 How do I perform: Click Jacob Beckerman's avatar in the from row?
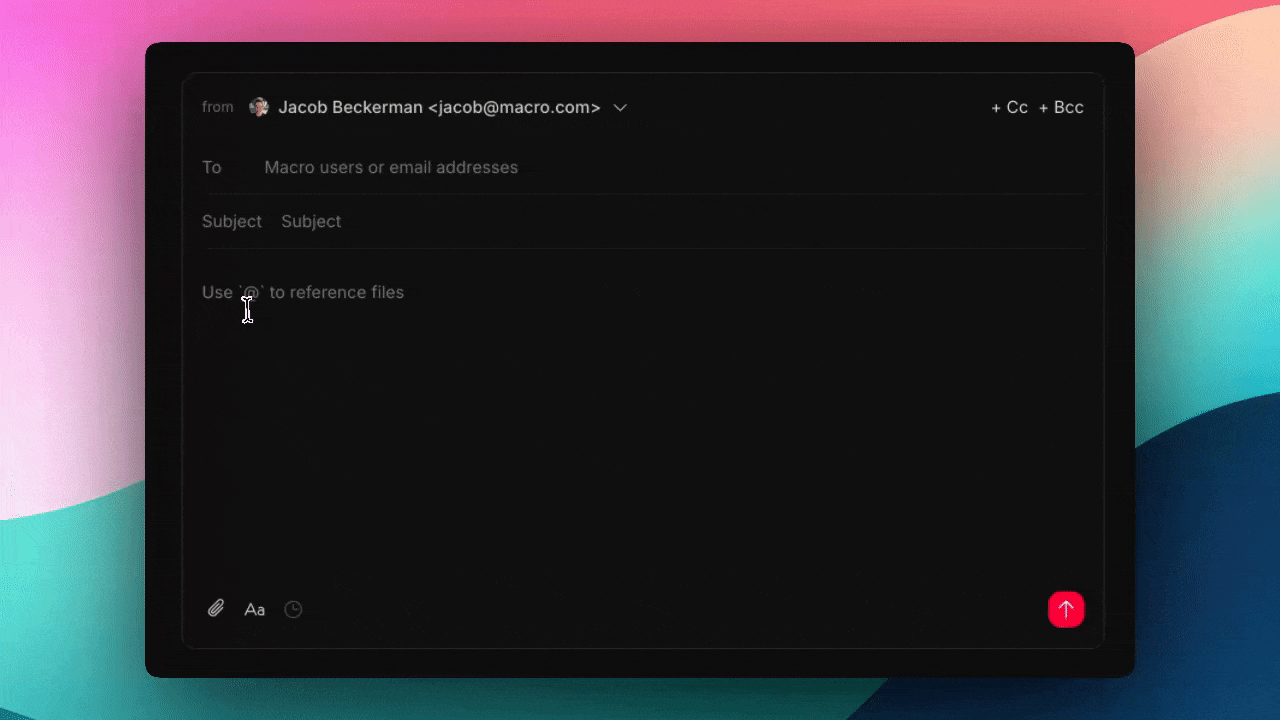(x=259, y=107)
